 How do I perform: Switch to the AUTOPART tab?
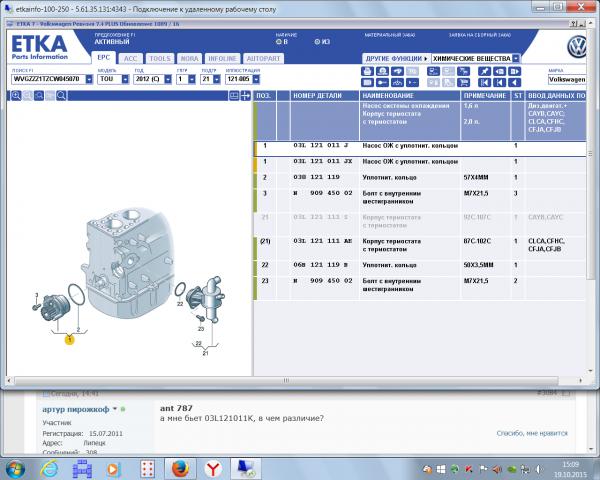pos(263,59)
